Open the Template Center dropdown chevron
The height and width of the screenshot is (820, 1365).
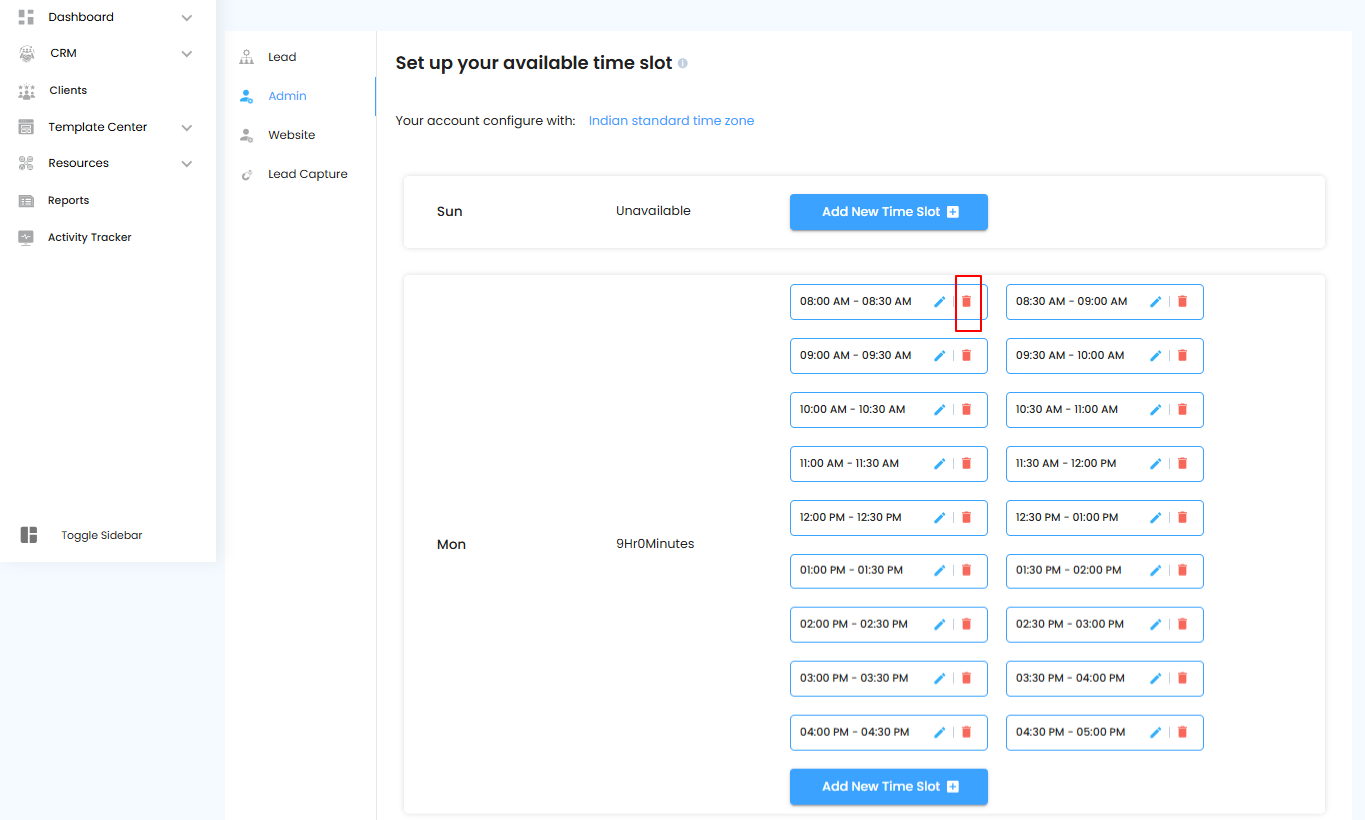coord(187,127)
